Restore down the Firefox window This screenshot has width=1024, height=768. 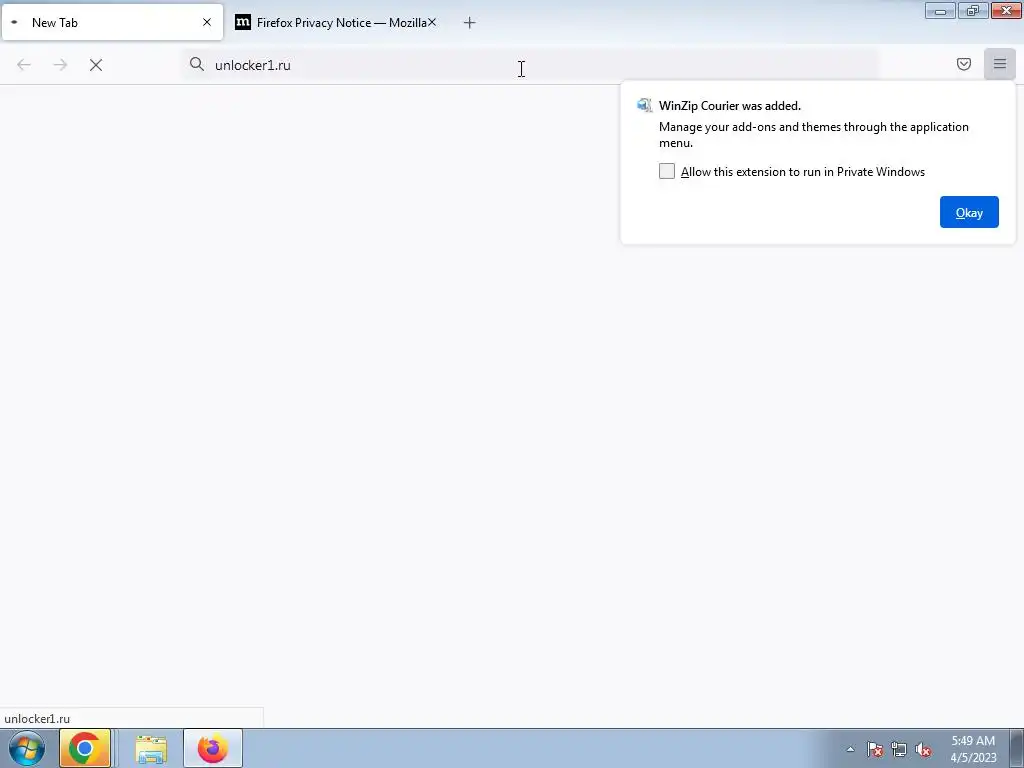point(973,10)
